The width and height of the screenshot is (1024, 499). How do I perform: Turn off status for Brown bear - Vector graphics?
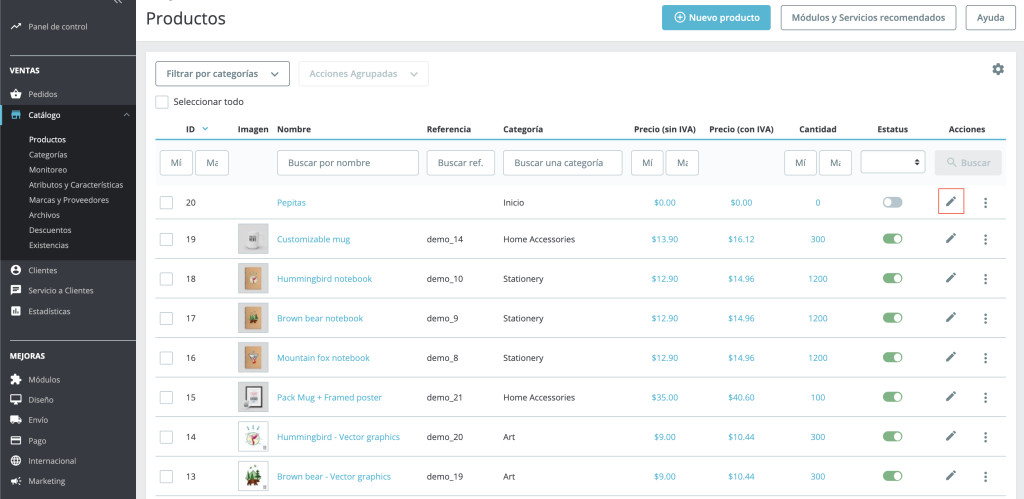pos(892,476)
